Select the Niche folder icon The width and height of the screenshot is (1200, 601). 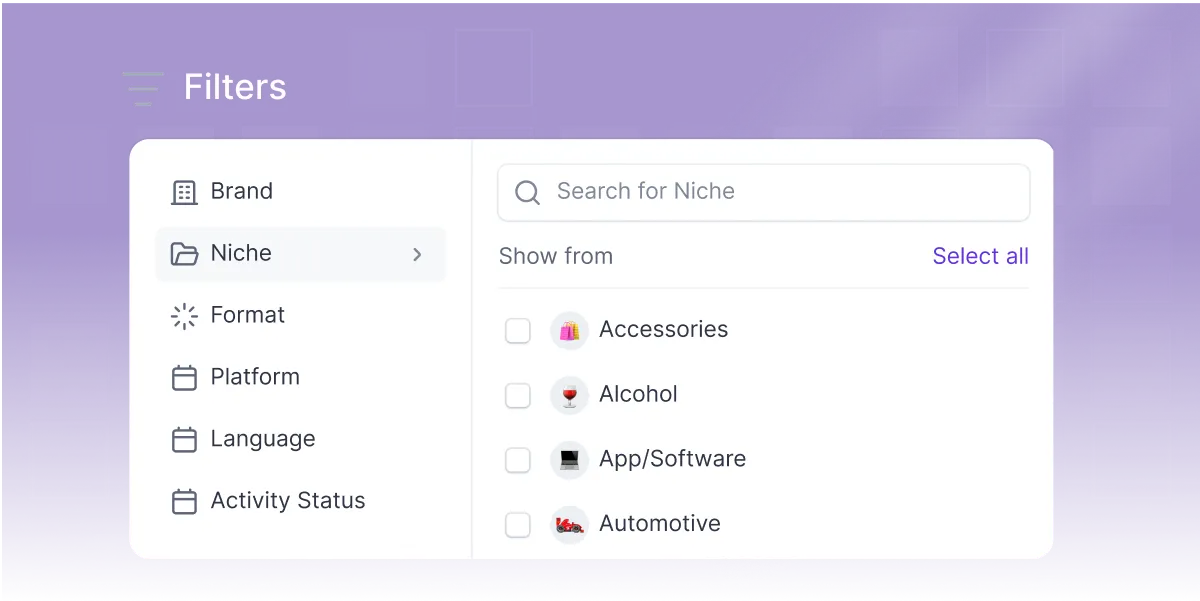tap(185, 253)
